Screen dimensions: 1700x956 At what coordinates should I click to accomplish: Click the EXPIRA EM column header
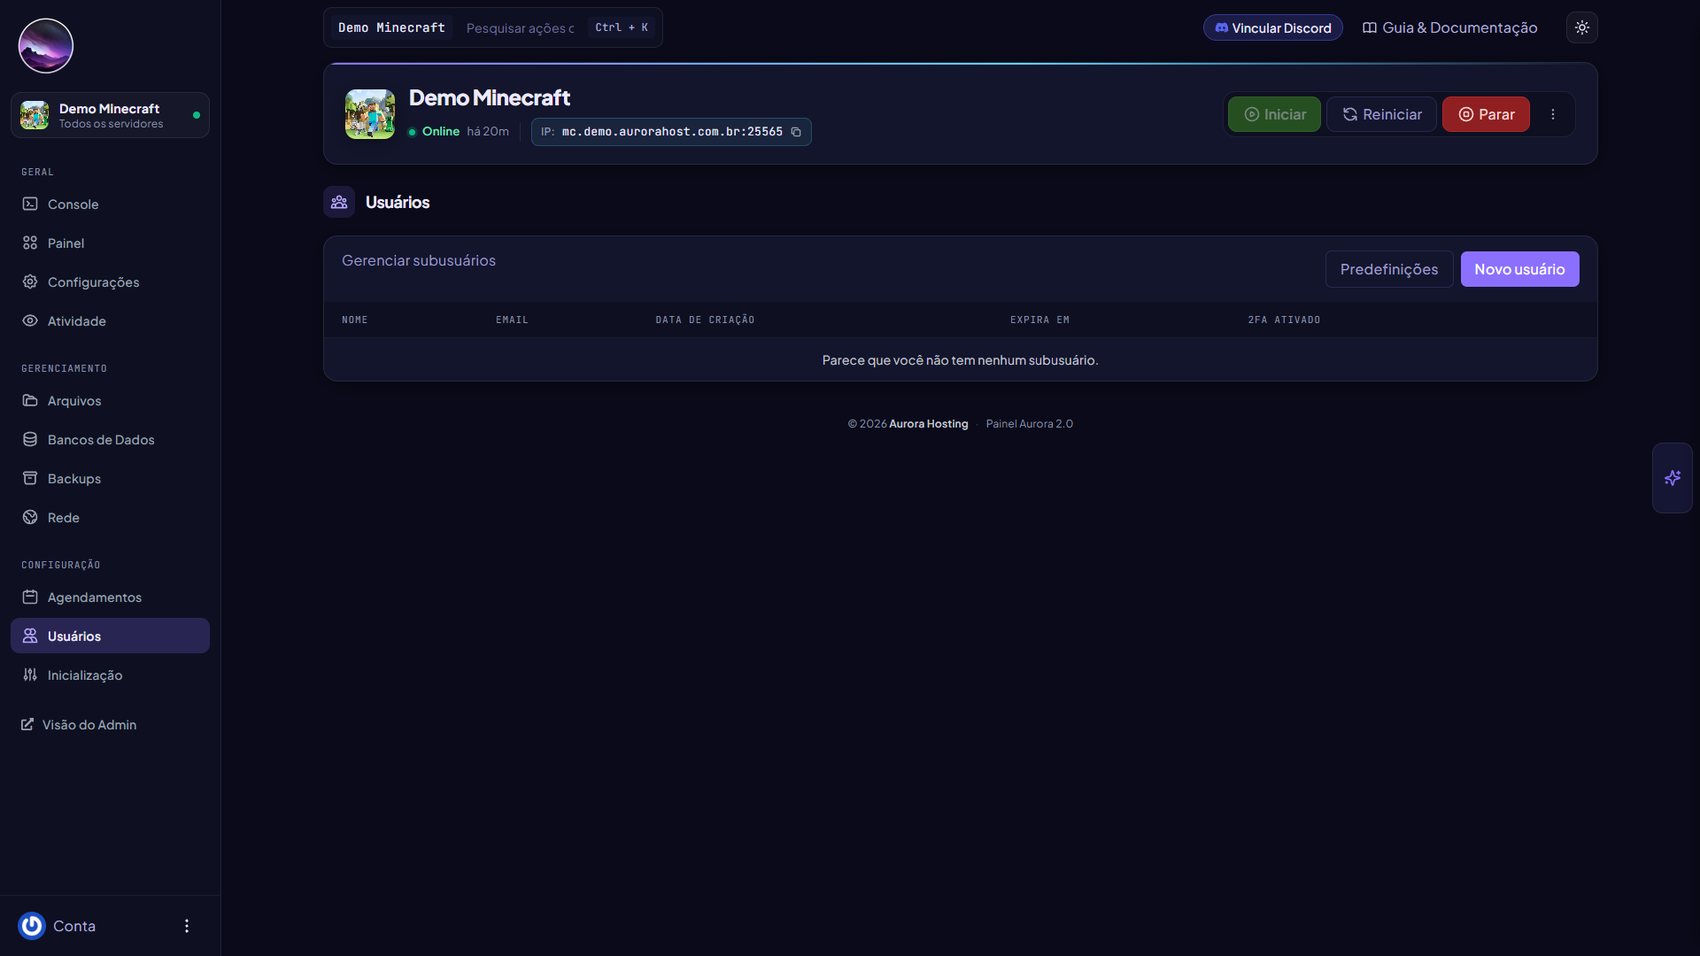click(1040, 320)
